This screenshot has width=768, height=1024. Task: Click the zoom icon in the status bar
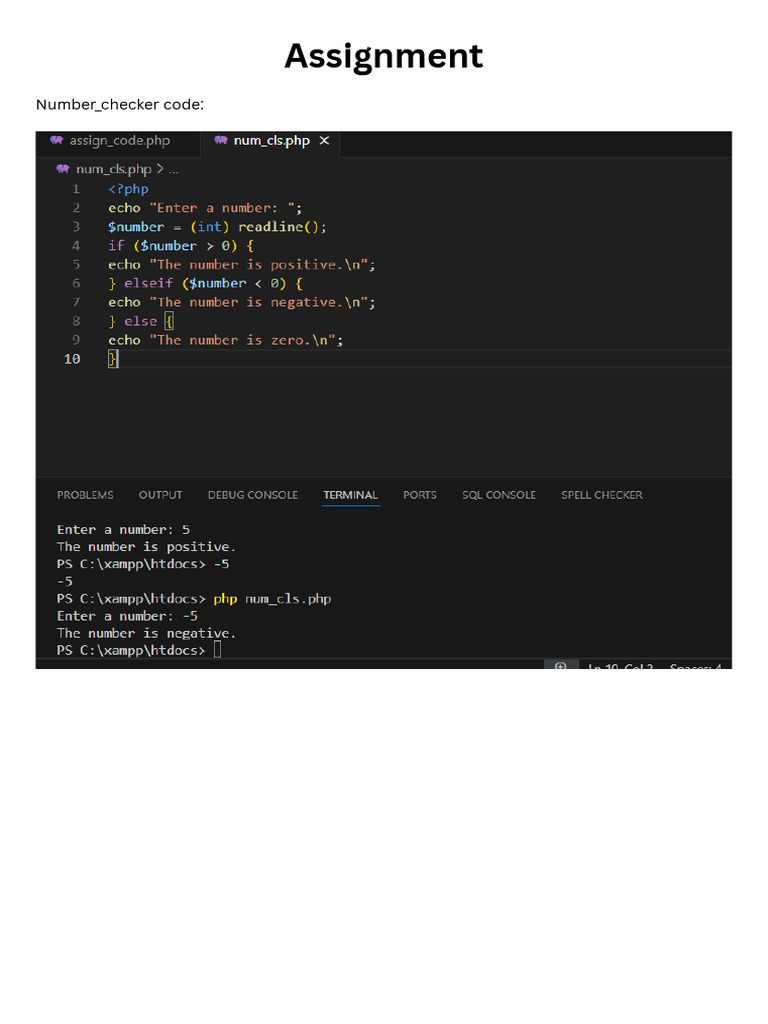click(x=560, y=665)
